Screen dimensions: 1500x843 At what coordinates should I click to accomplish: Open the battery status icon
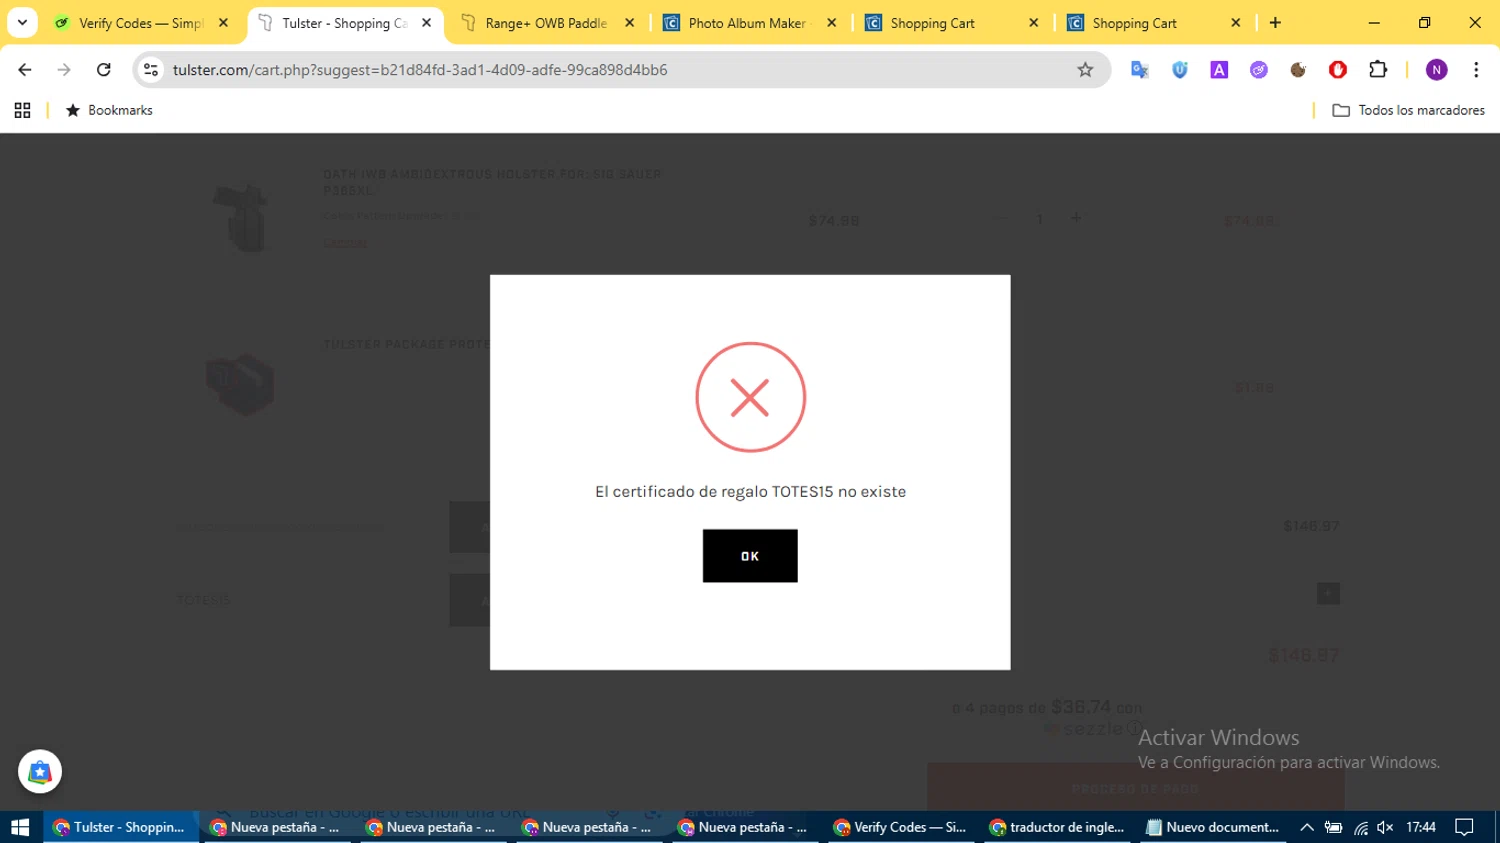click(1333, 827)
